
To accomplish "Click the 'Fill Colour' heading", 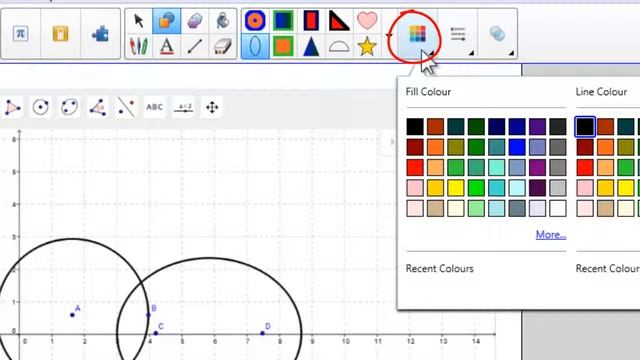I will [428, 92].
